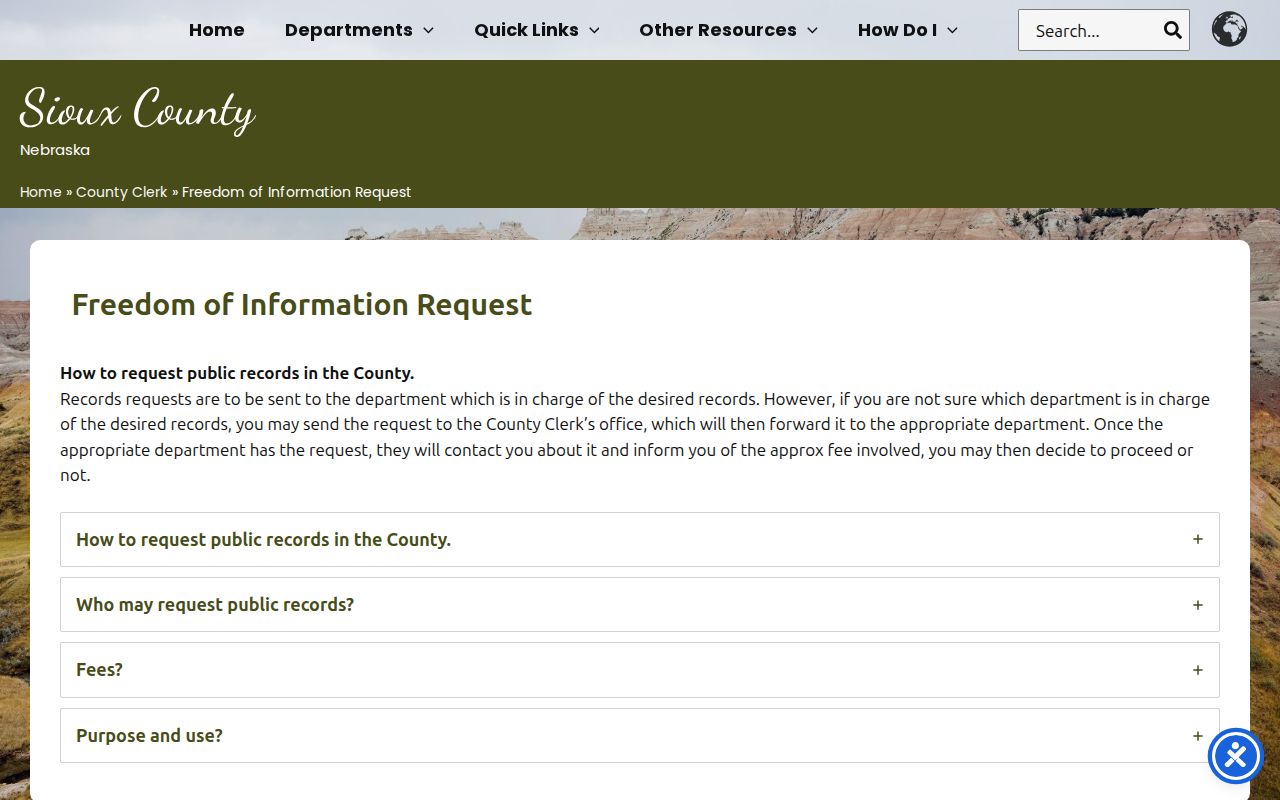Click the 'Nebraska' subtitle text
The image size is (1280, 800).
pos(55,150)
